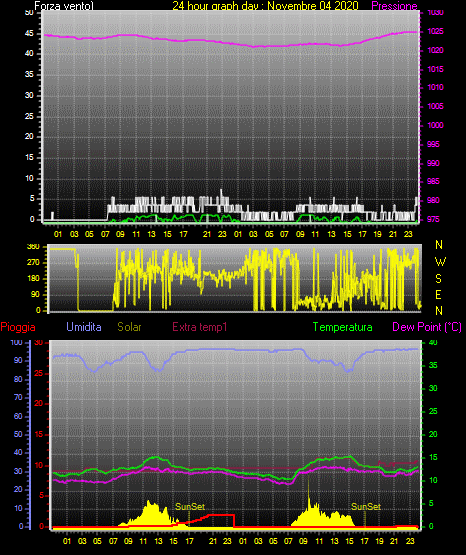Click the 995 pressure axis value

(x=433, y=144)
